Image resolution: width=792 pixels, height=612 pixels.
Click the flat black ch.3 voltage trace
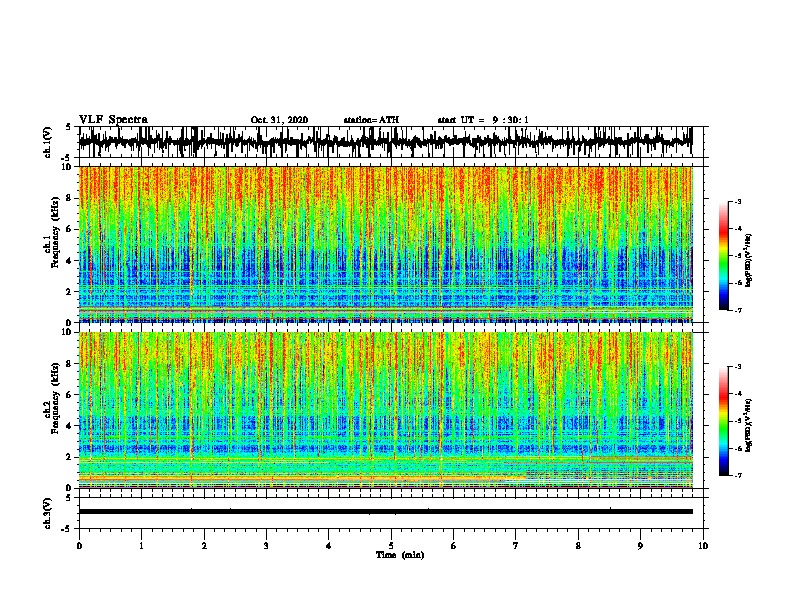tap(385, 512)
